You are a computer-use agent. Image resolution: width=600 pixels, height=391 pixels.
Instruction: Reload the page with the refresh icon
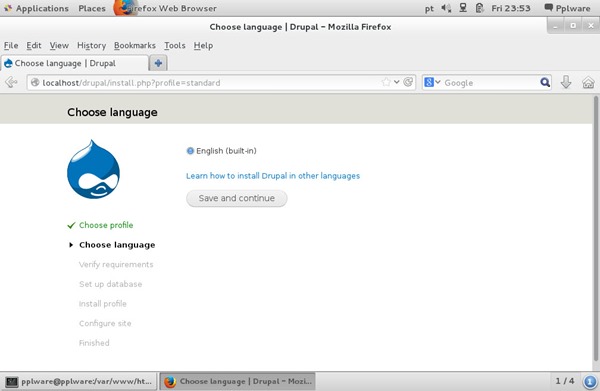point(408,82)
